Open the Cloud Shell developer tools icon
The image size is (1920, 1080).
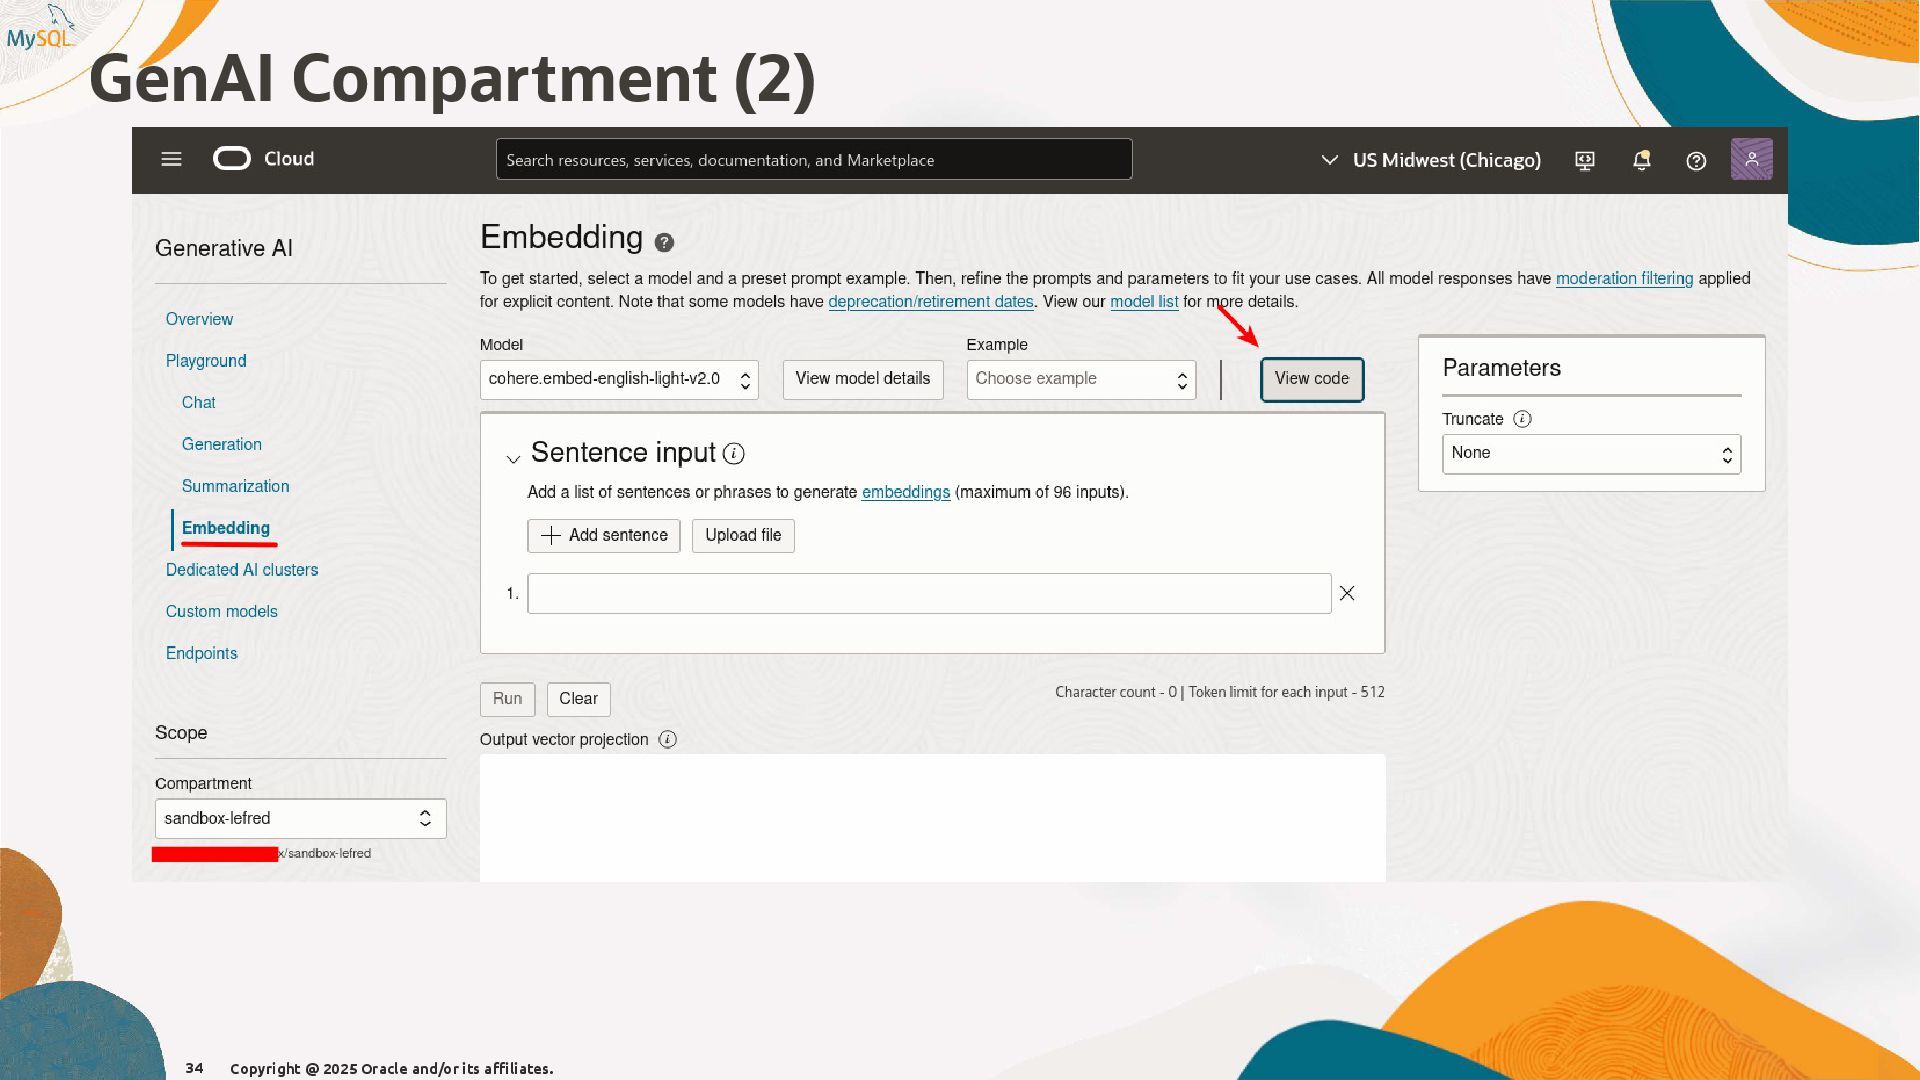1585,160
